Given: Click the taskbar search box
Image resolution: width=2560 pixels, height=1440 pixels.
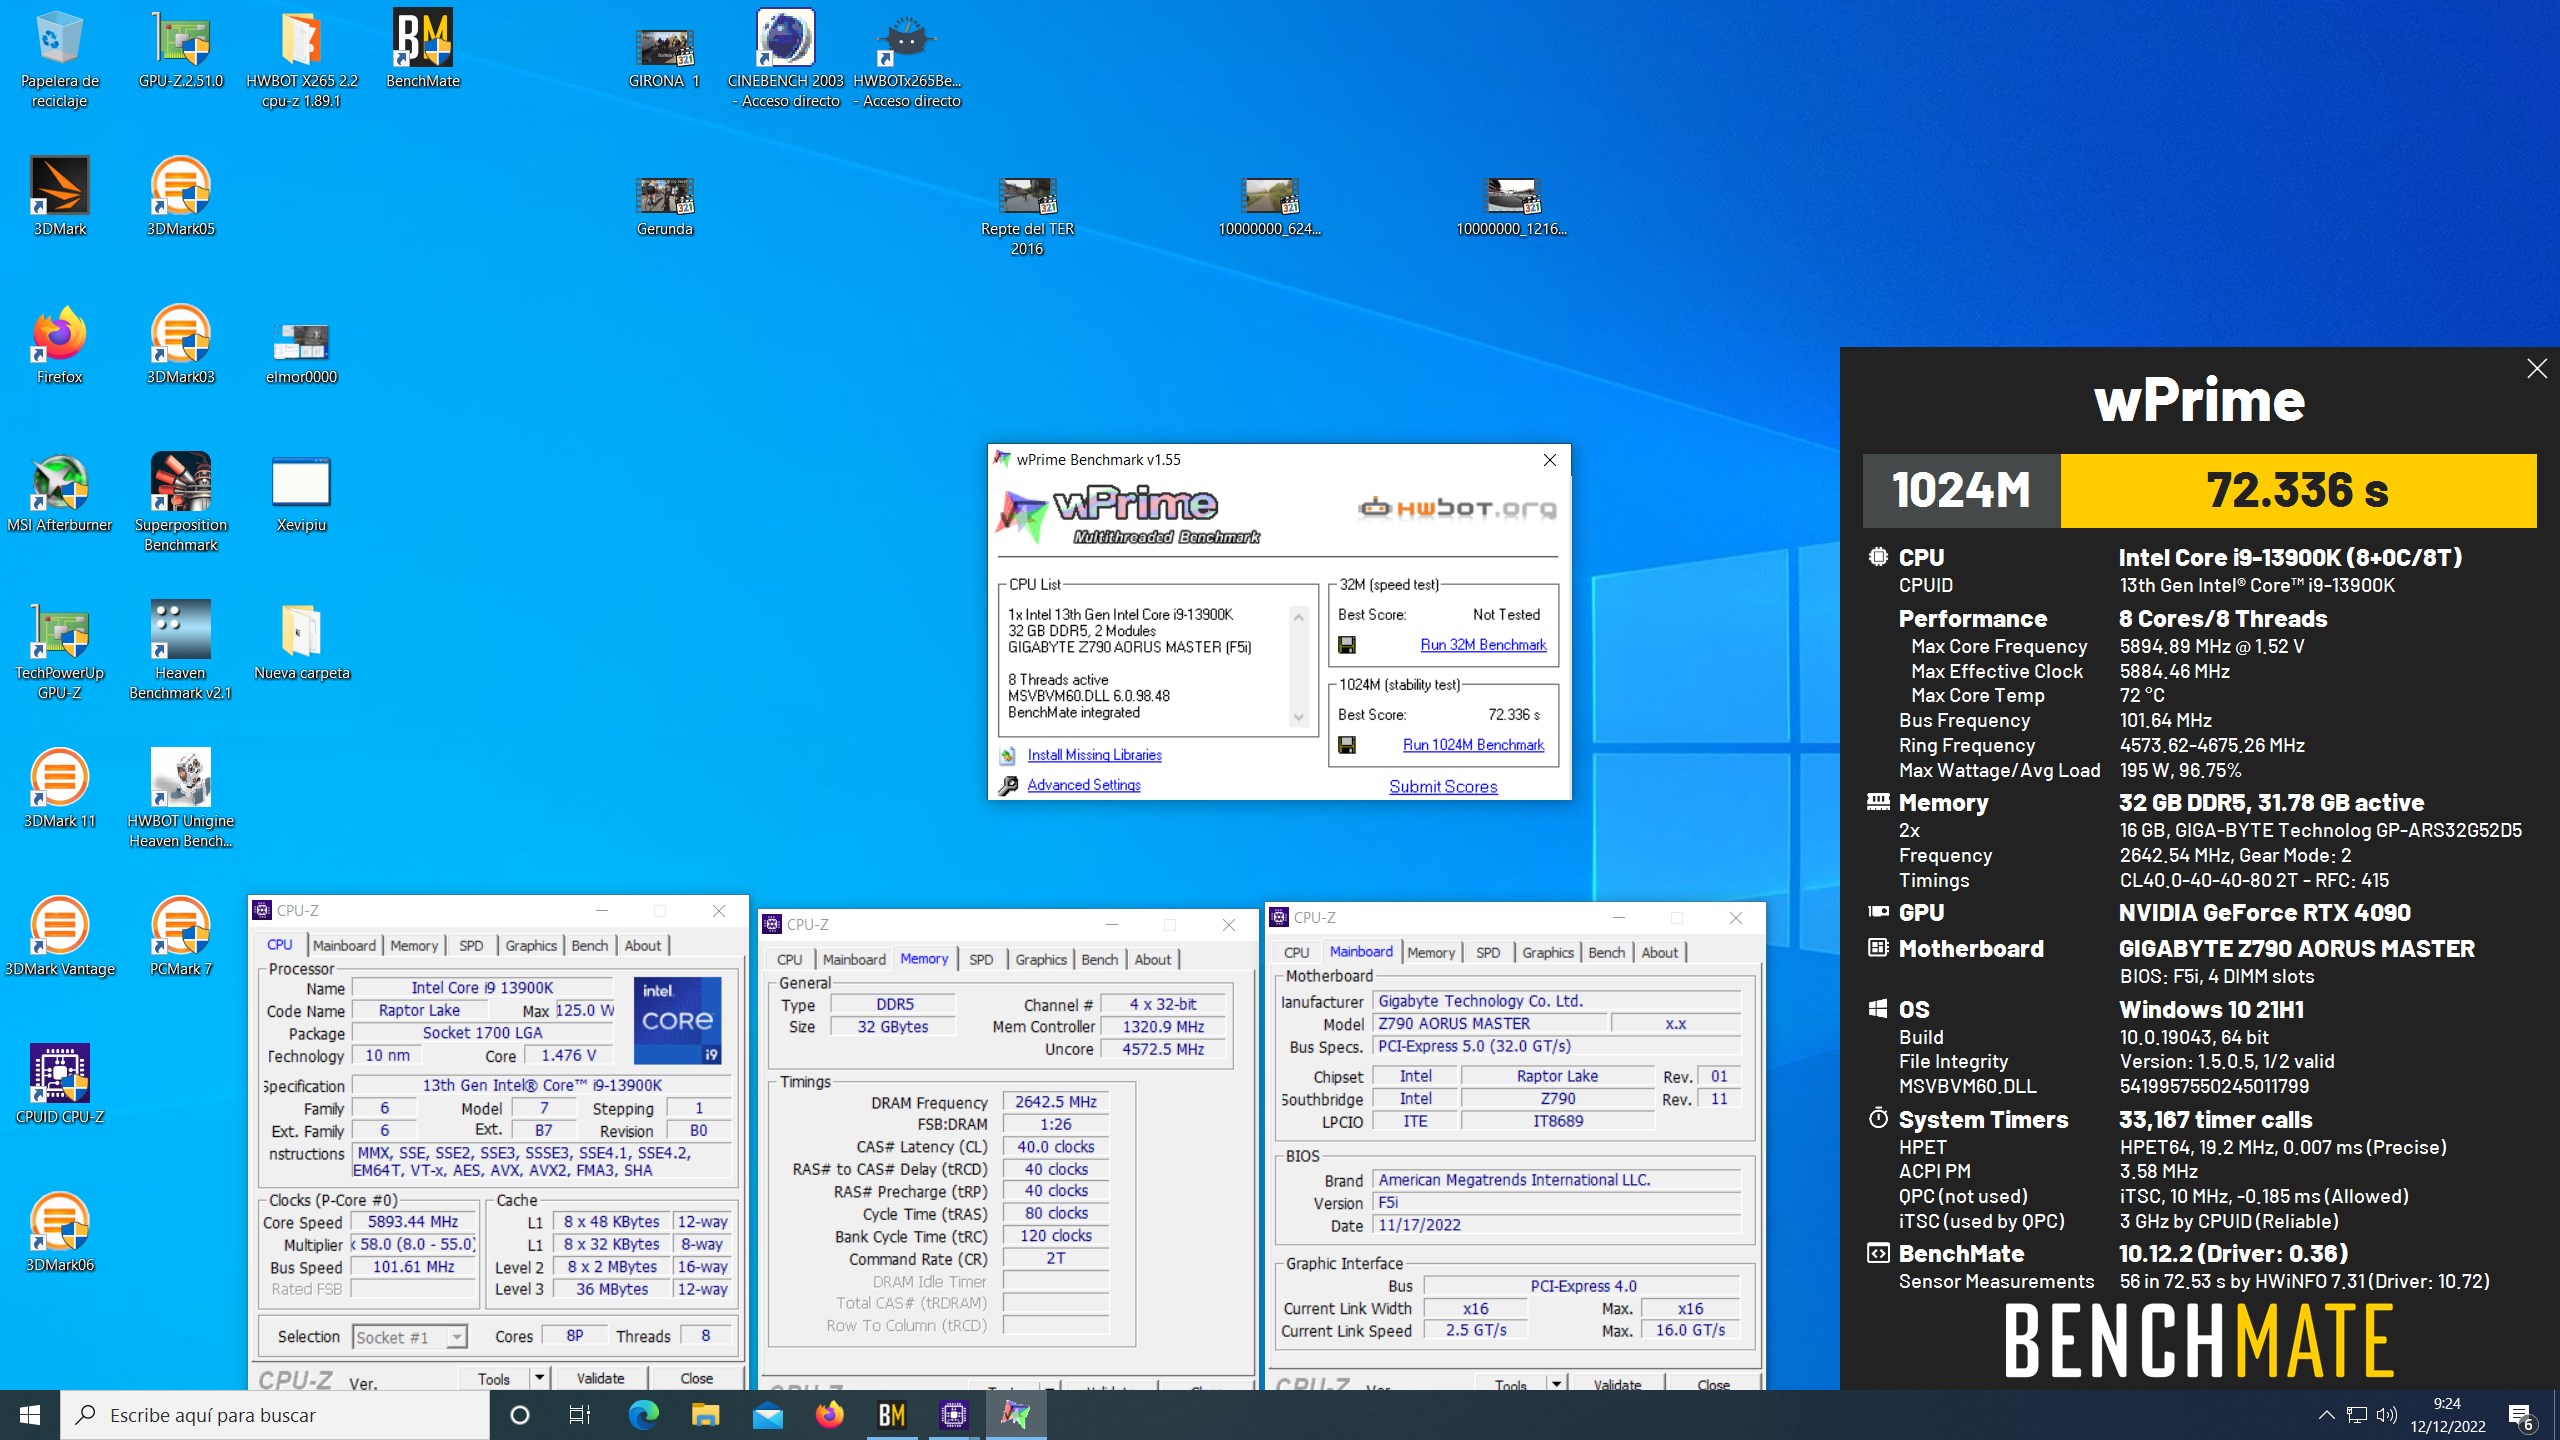Looking at the screenshot, I should pos(275,1415).
